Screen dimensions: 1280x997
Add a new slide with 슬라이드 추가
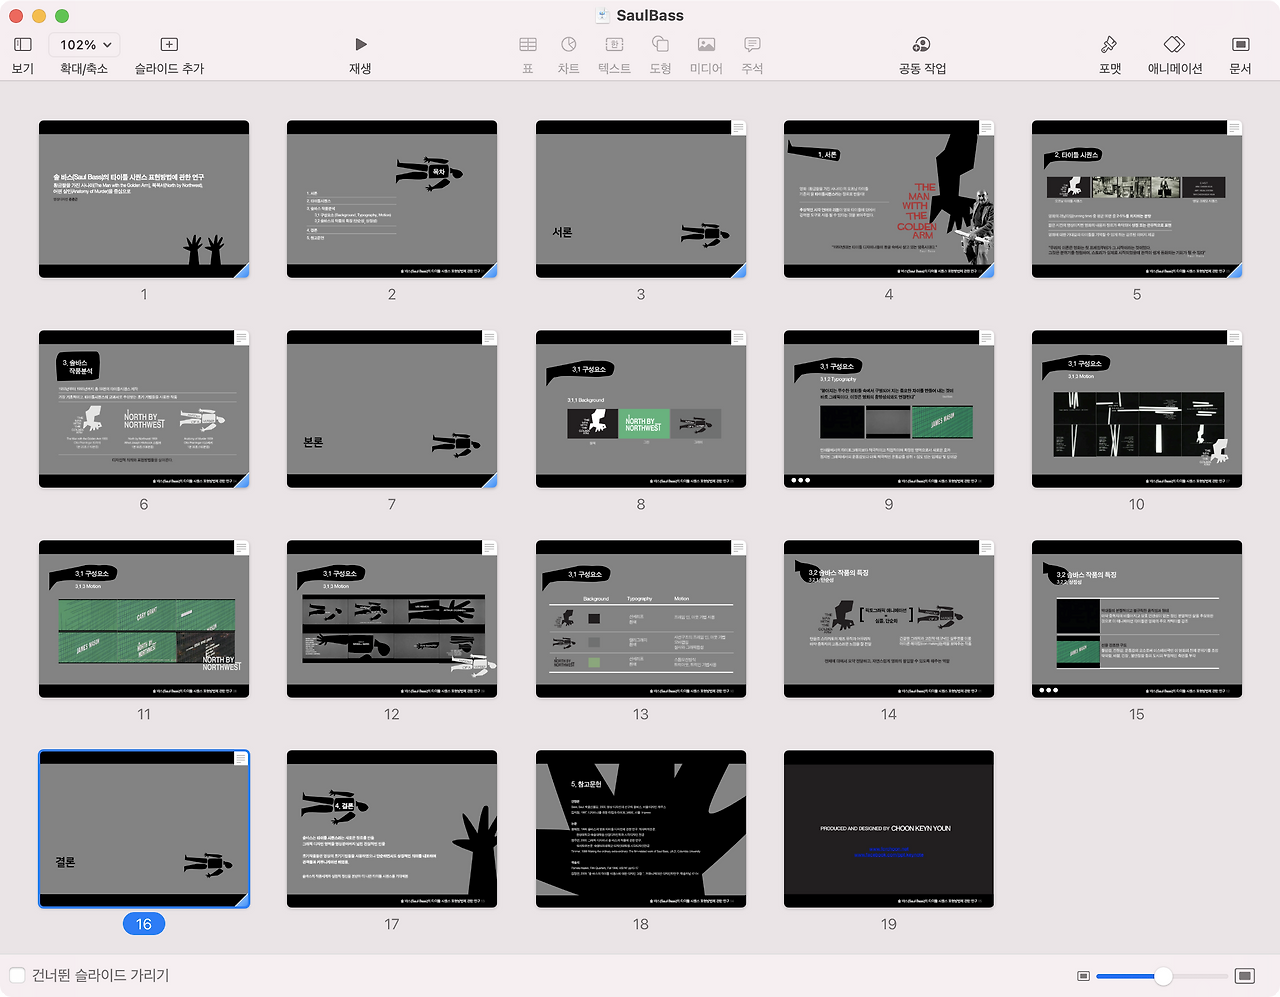click(169, 45)
